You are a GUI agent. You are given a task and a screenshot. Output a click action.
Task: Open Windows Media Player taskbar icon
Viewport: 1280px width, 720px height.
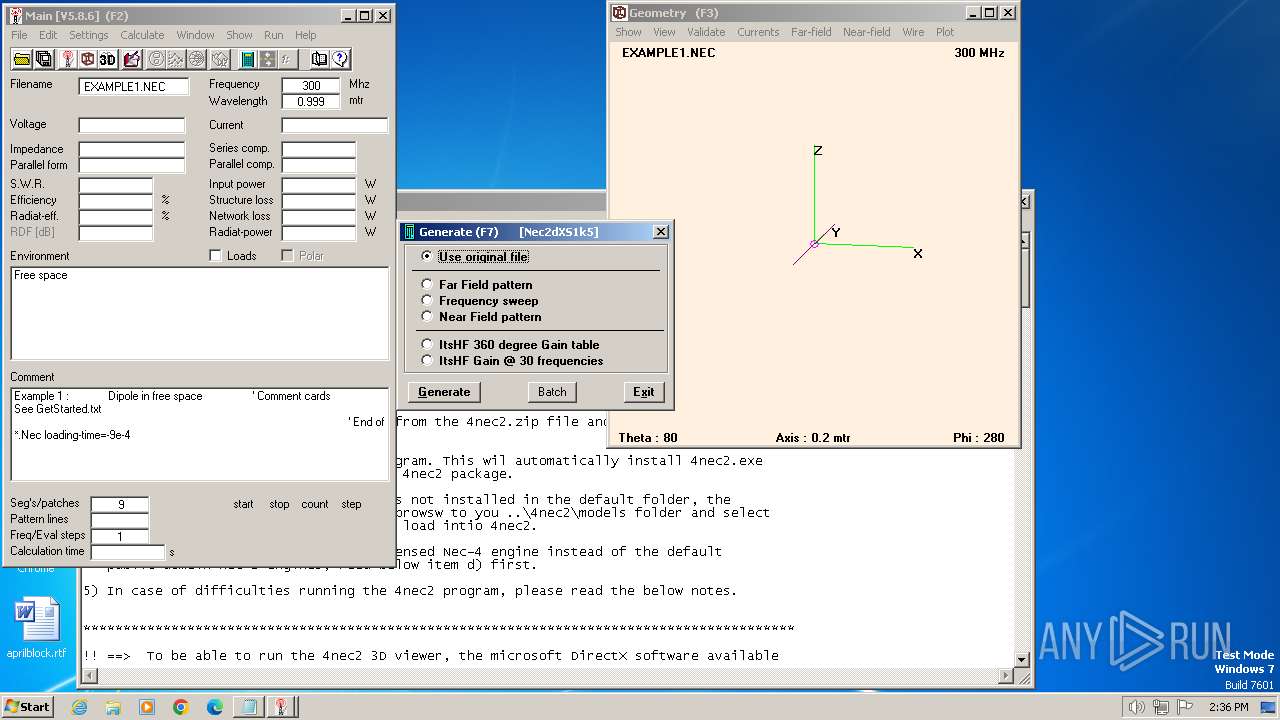pos(147,707)
